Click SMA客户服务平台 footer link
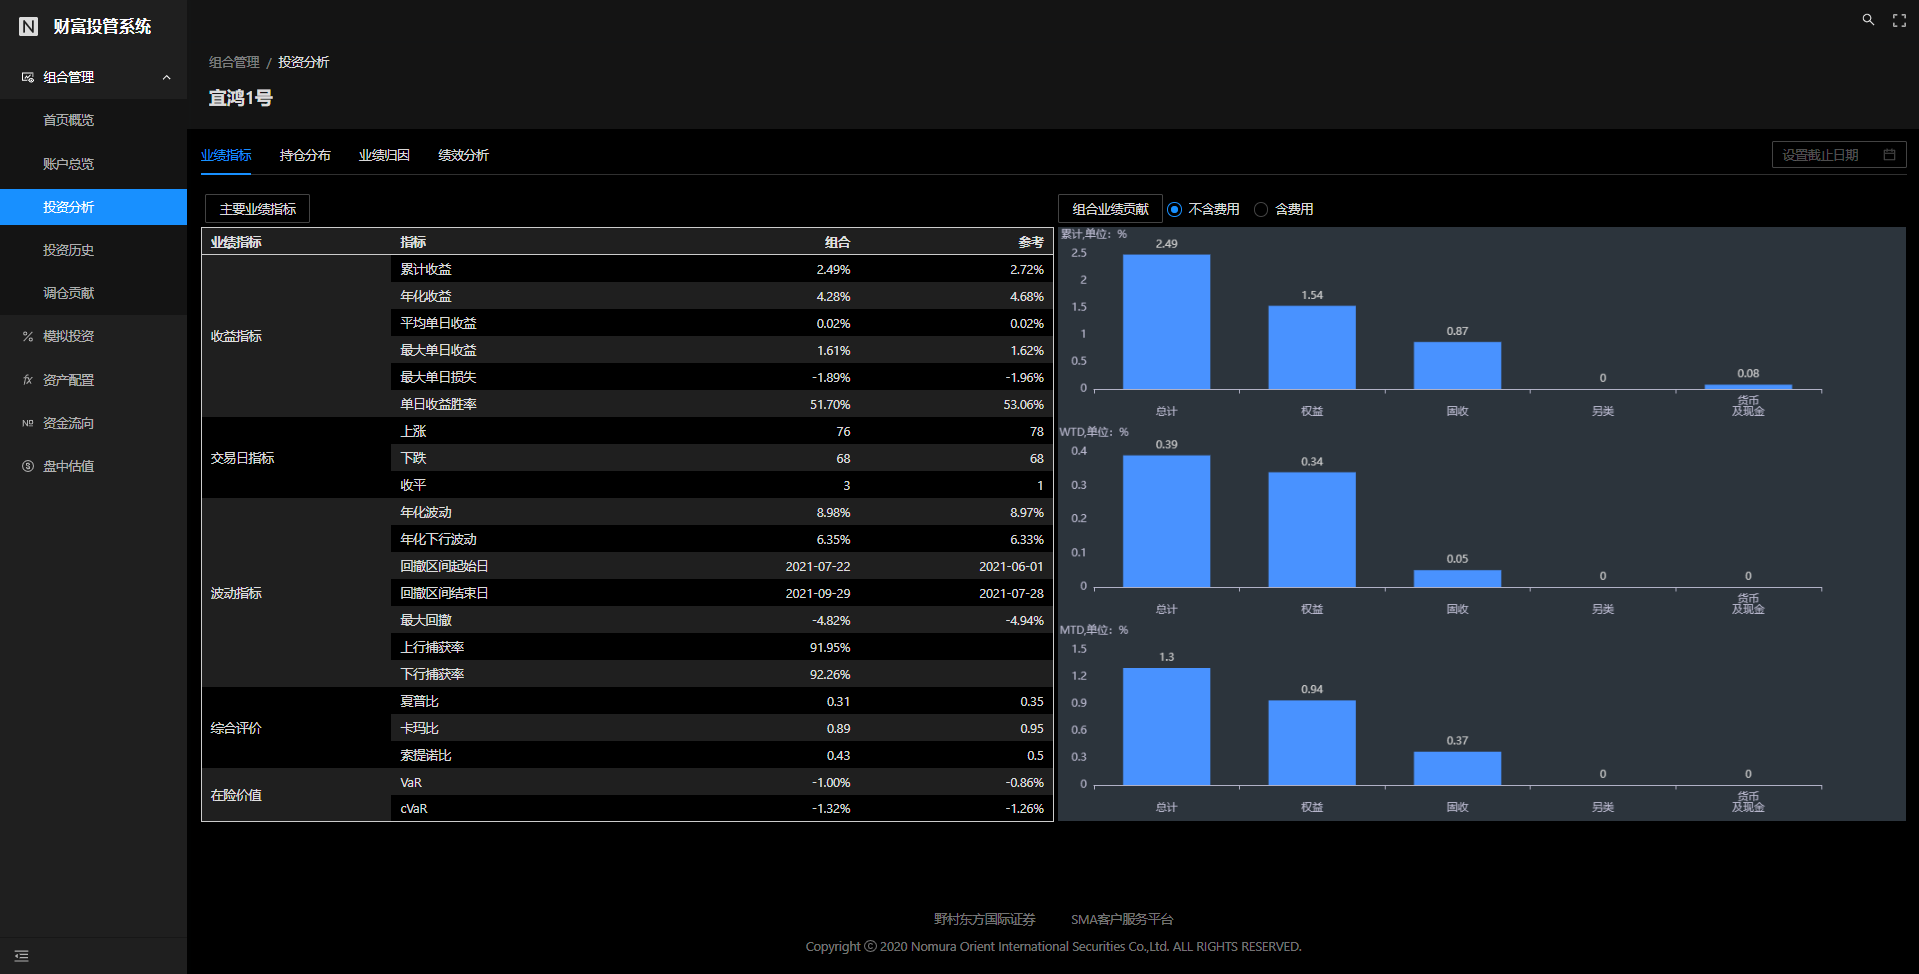This screenshot has width=1919, height=974. click(1122, 919)
